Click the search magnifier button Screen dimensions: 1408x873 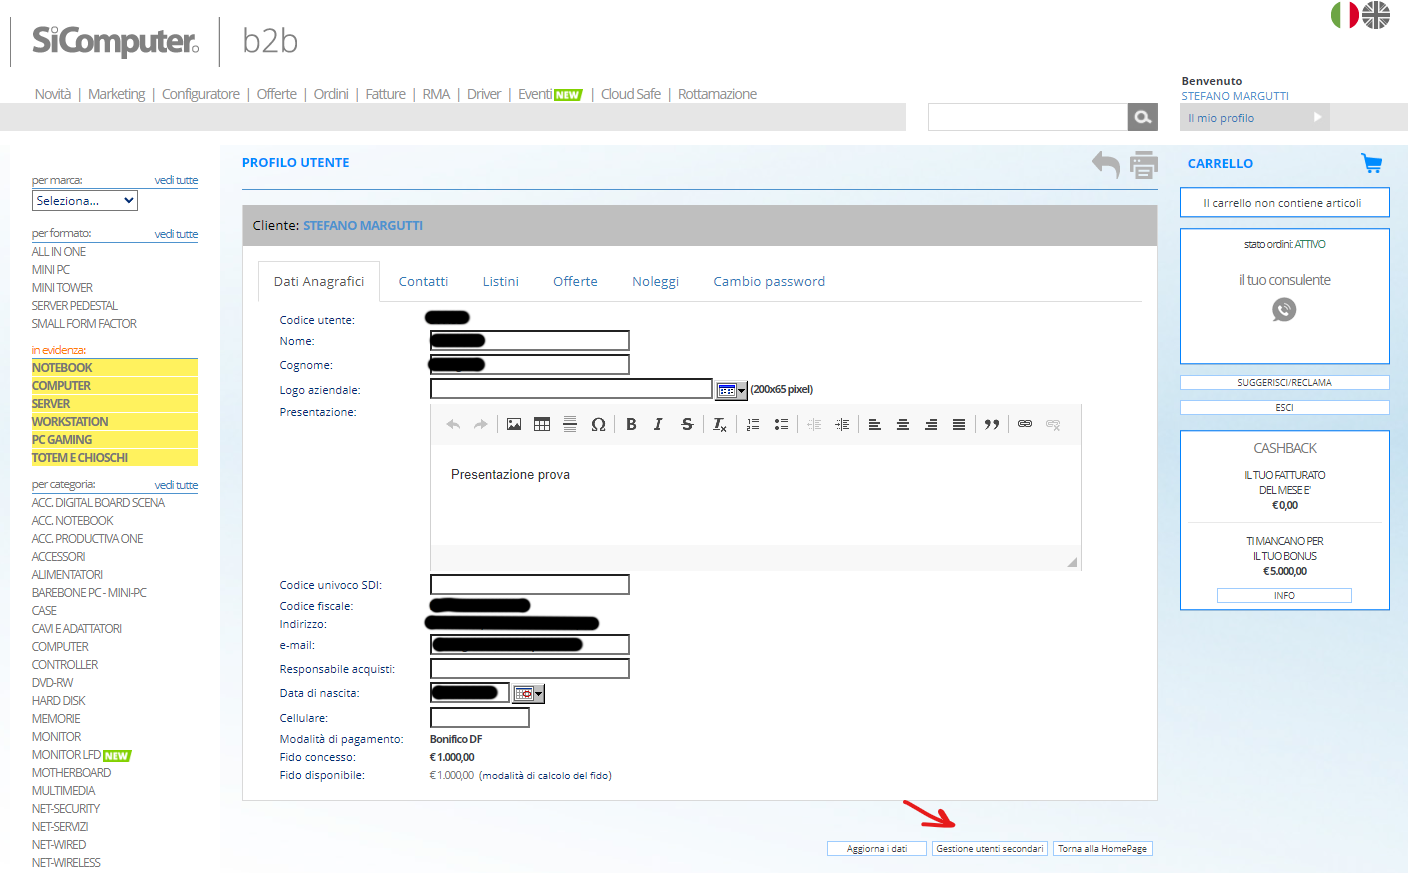point(1142,117)
